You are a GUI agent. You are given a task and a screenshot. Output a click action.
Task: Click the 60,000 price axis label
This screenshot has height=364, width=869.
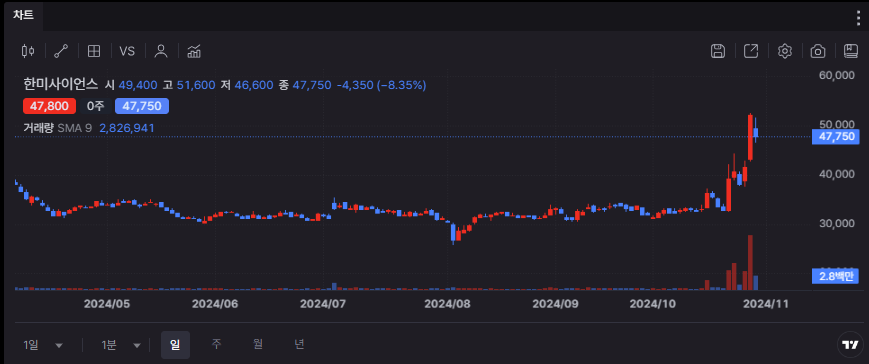tap(837, 75)
